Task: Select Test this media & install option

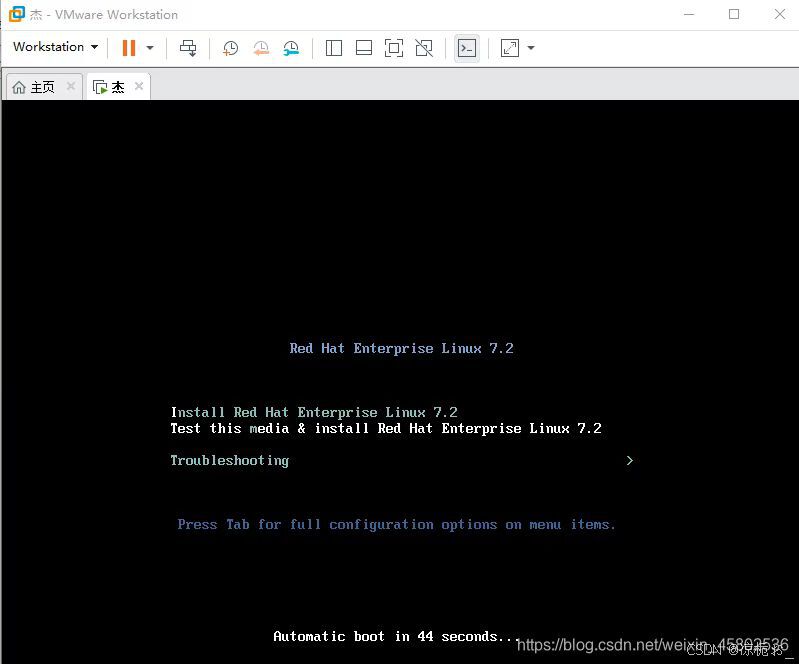Action: [386, 428]
